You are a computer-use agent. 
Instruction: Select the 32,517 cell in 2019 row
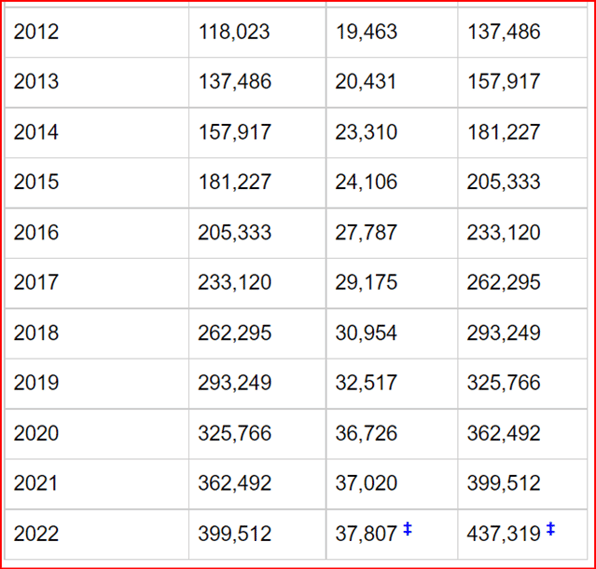coord(392,384)
